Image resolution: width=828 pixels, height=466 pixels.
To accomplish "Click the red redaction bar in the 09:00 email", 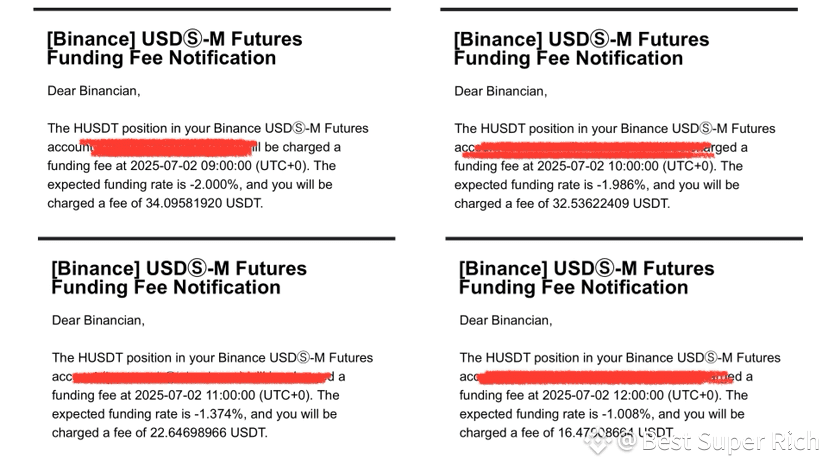I will [173, 147].
